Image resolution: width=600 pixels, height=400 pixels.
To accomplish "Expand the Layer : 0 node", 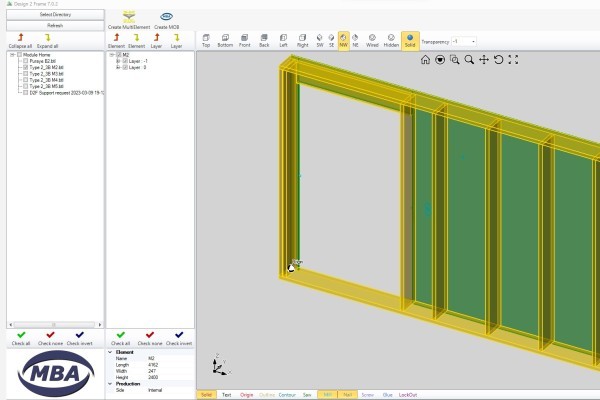I will pyautogui.click(x=118, y=67).
